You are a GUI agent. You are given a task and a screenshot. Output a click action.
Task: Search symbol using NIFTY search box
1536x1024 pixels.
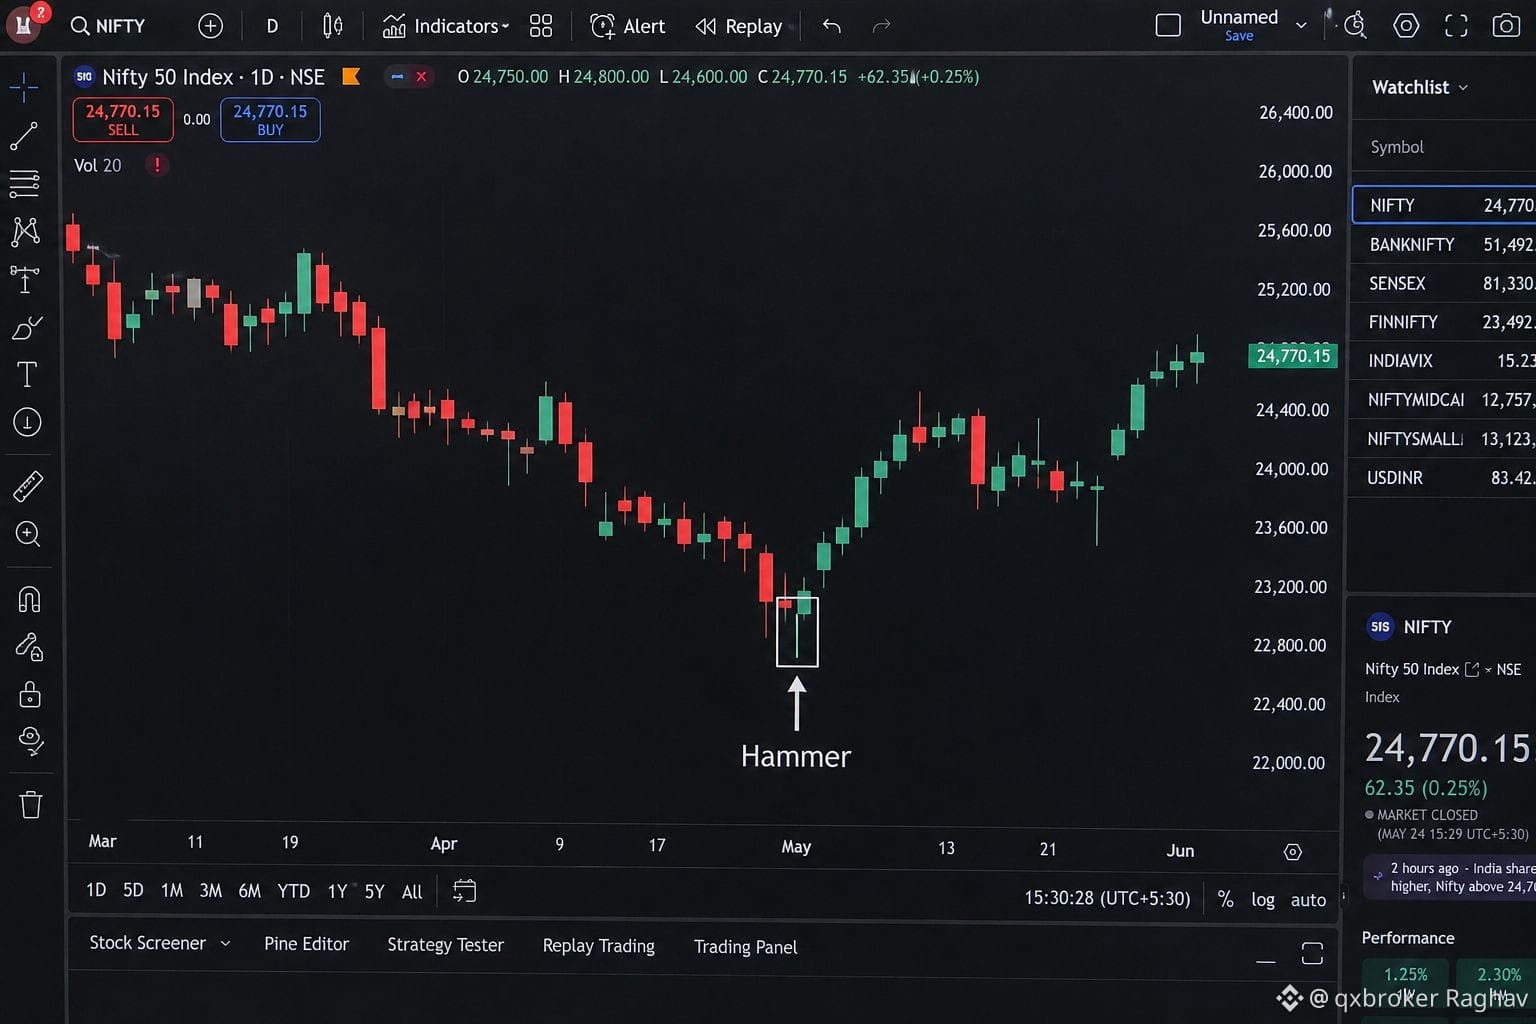(108, 26)
